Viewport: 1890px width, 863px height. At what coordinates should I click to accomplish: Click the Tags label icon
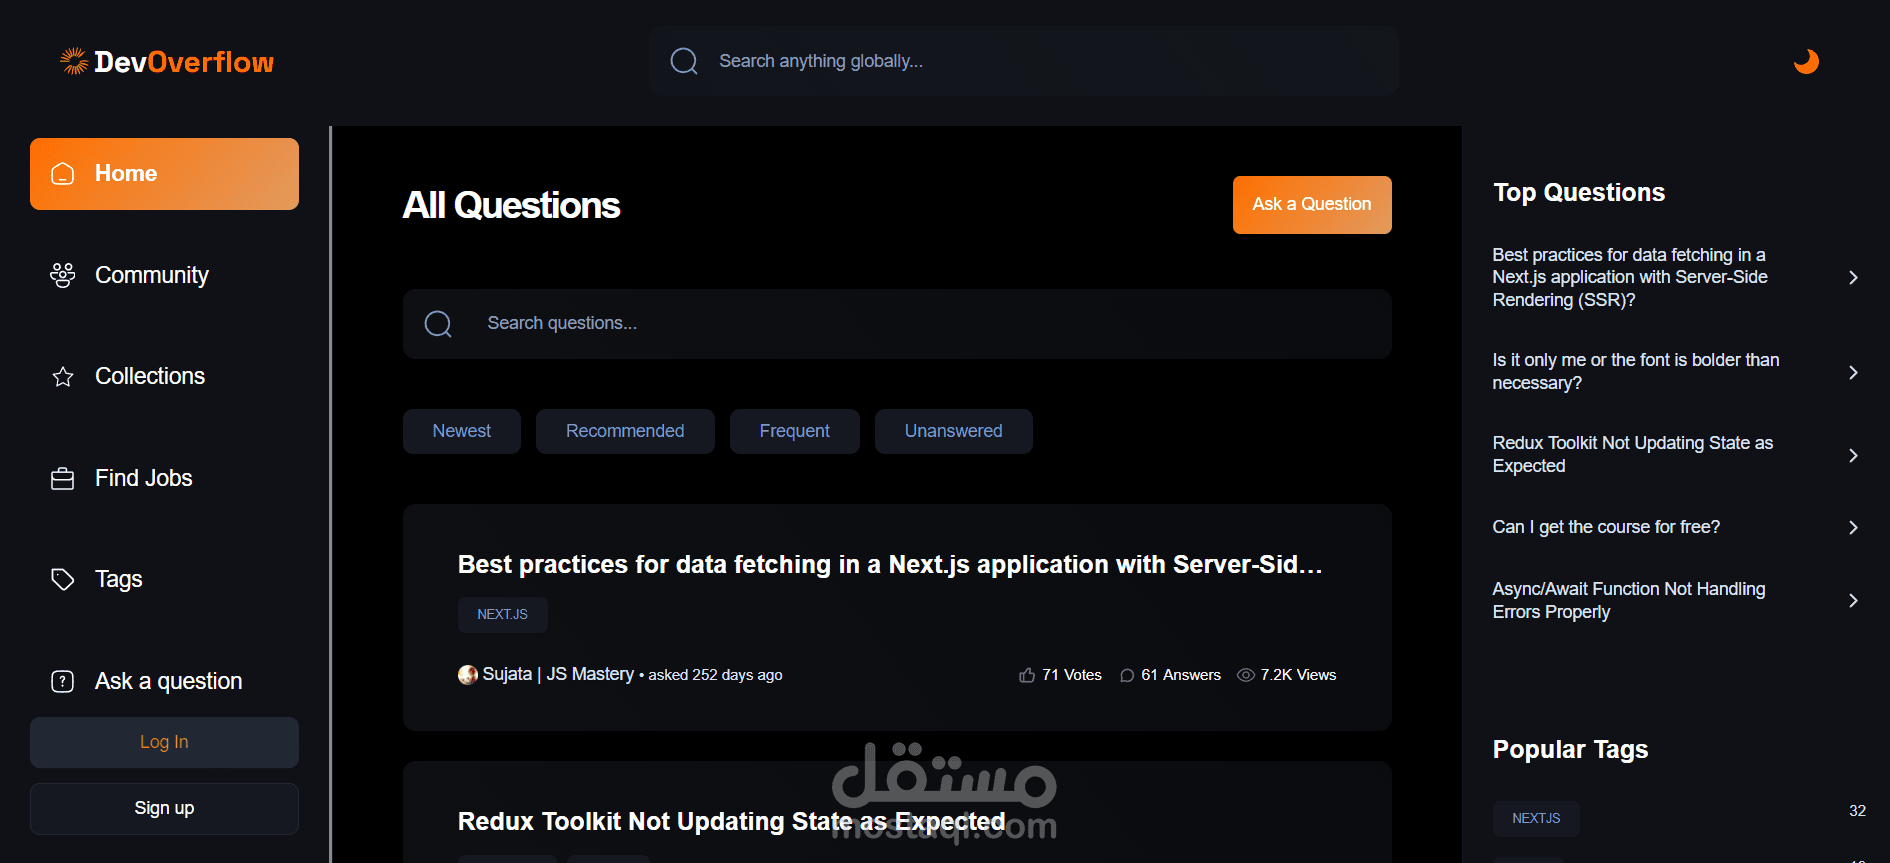click(x=63, y=580)
